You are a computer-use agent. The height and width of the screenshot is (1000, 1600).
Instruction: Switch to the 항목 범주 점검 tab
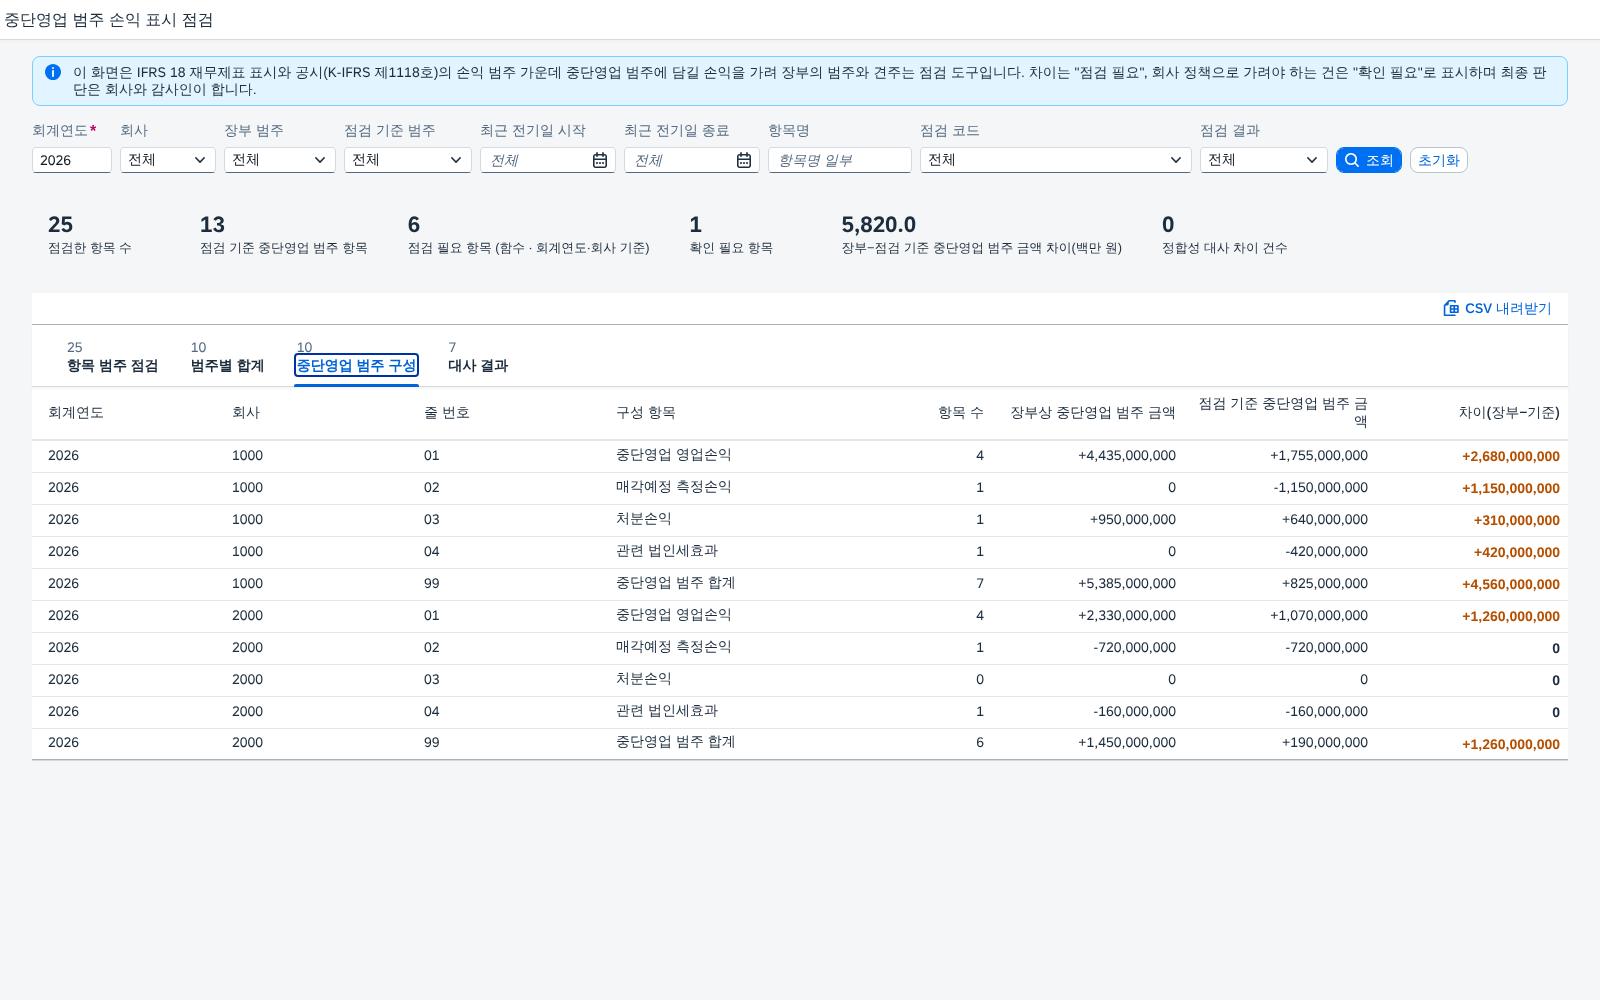pos(112,357)
